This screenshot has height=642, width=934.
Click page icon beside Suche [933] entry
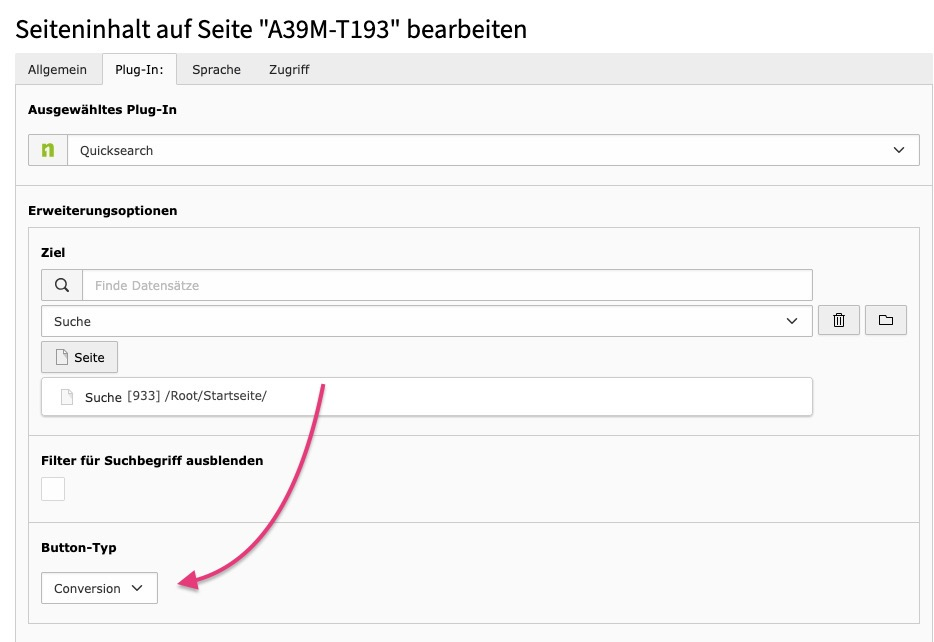(x=67, y=397)
